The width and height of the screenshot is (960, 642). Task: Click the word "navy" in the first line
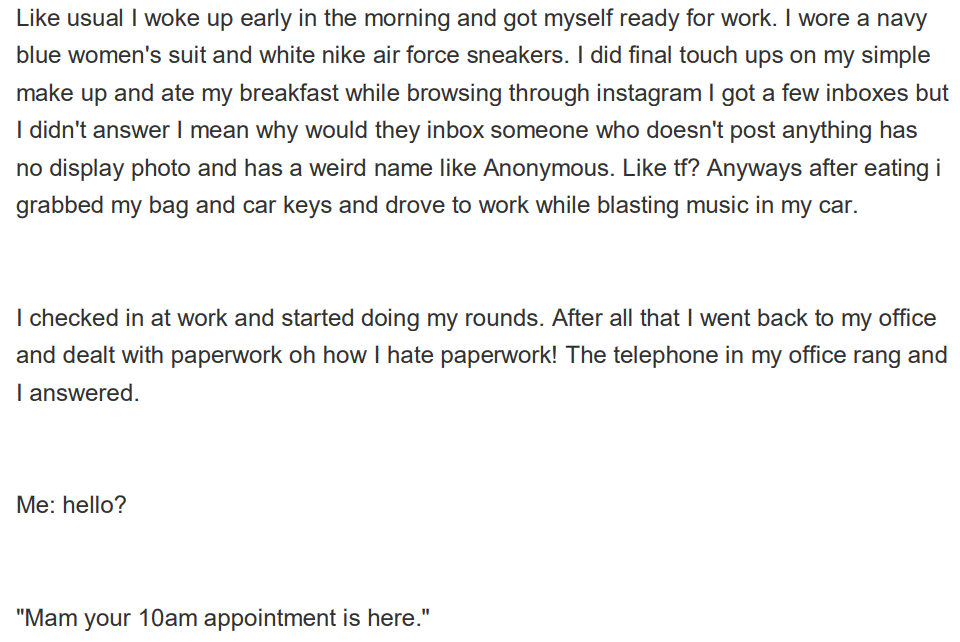point(900,19)
